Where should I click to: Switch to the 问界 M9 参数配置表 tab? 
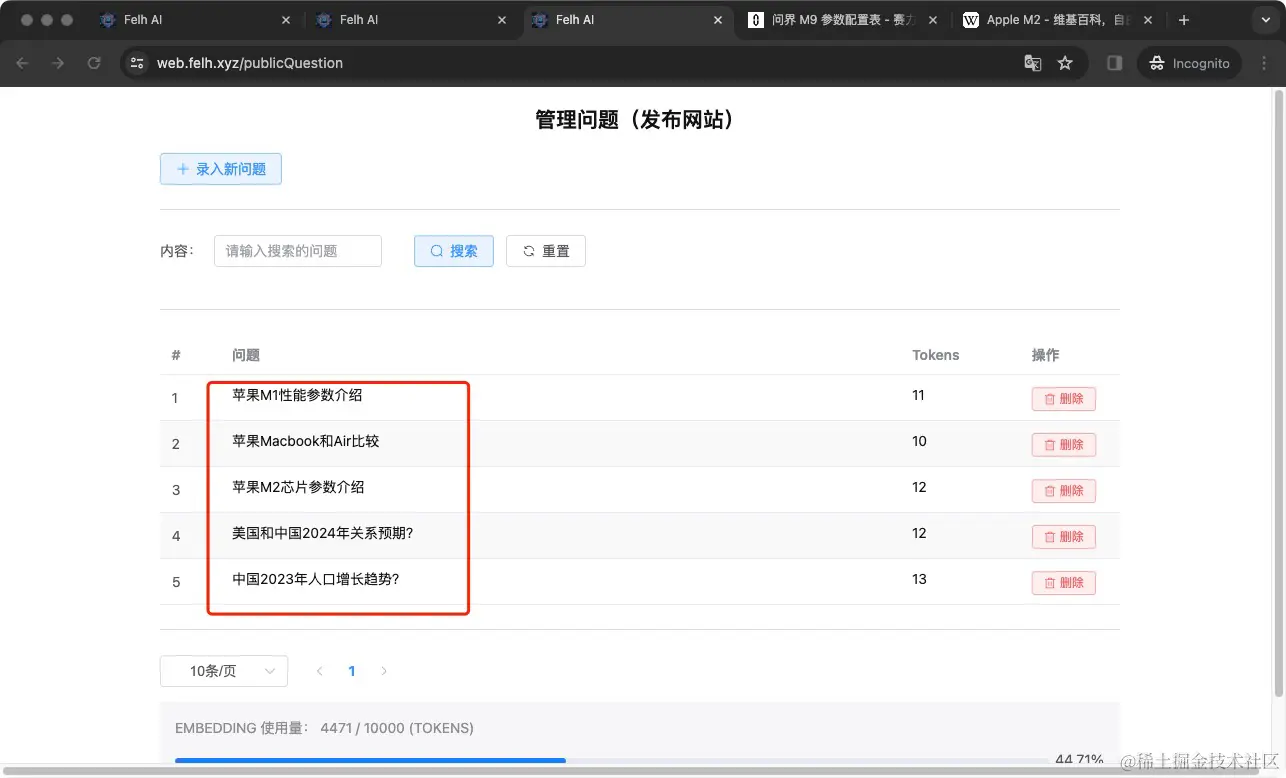click(844, 20)
